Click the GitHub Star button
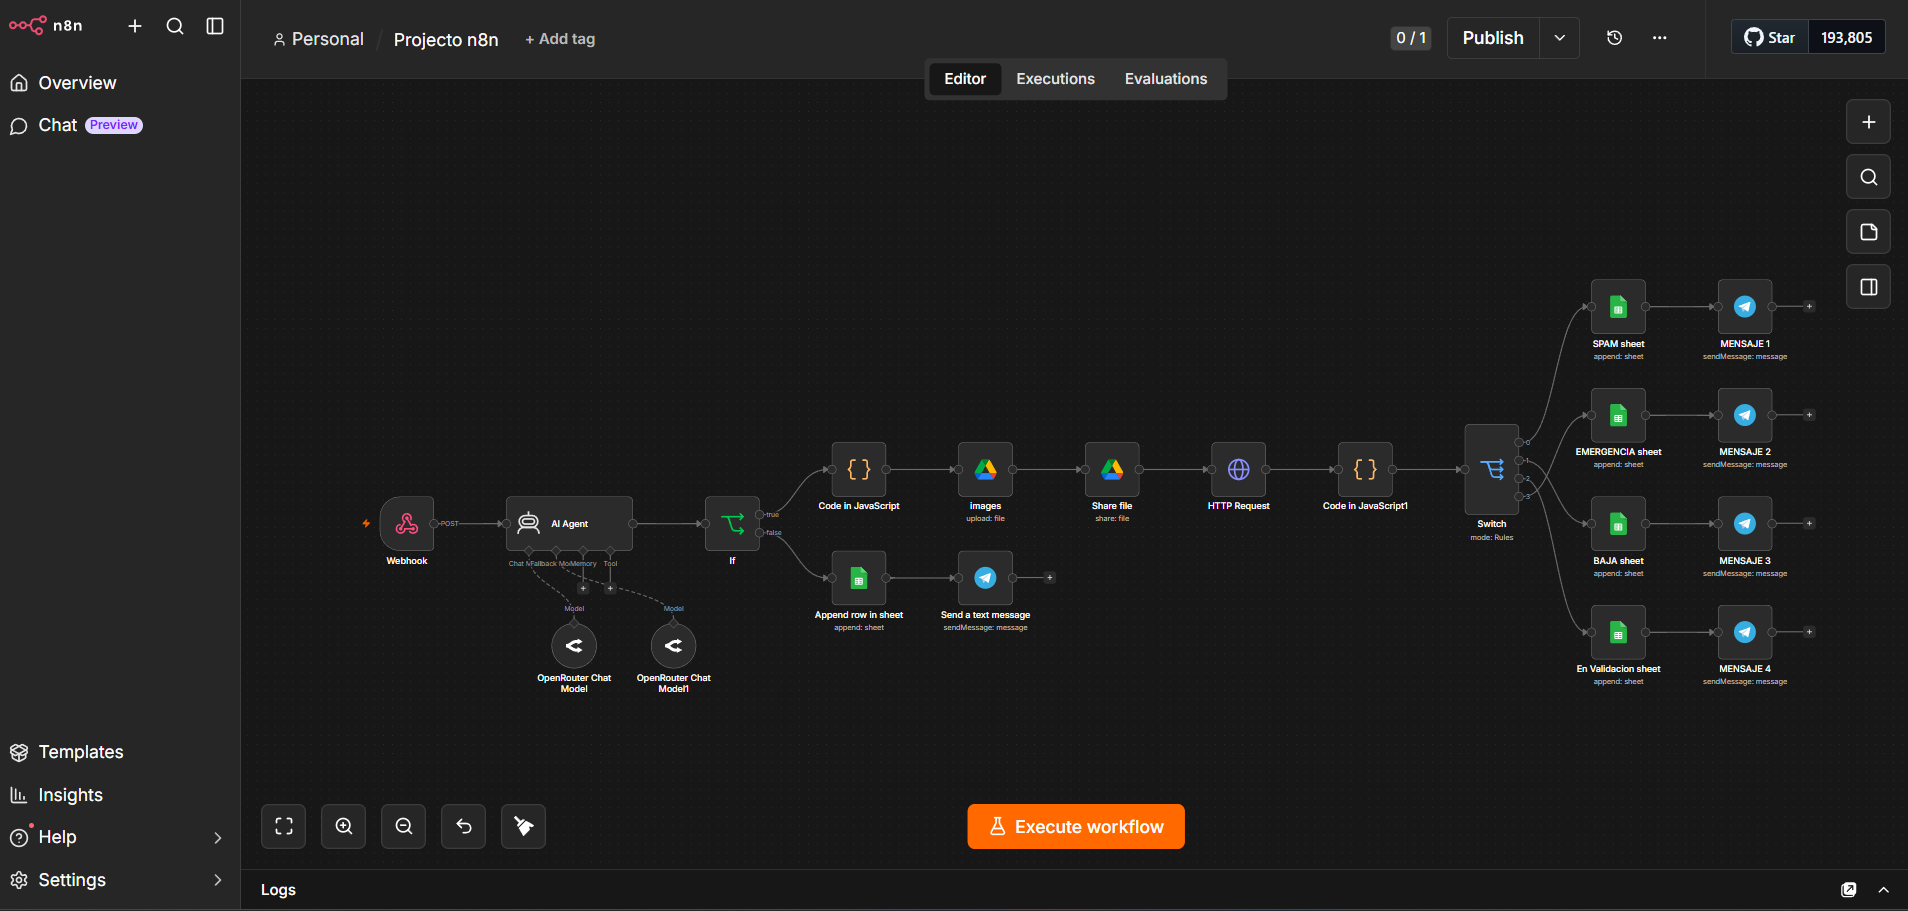Viewport: 1908px width, 911px height. [1770, 37]
